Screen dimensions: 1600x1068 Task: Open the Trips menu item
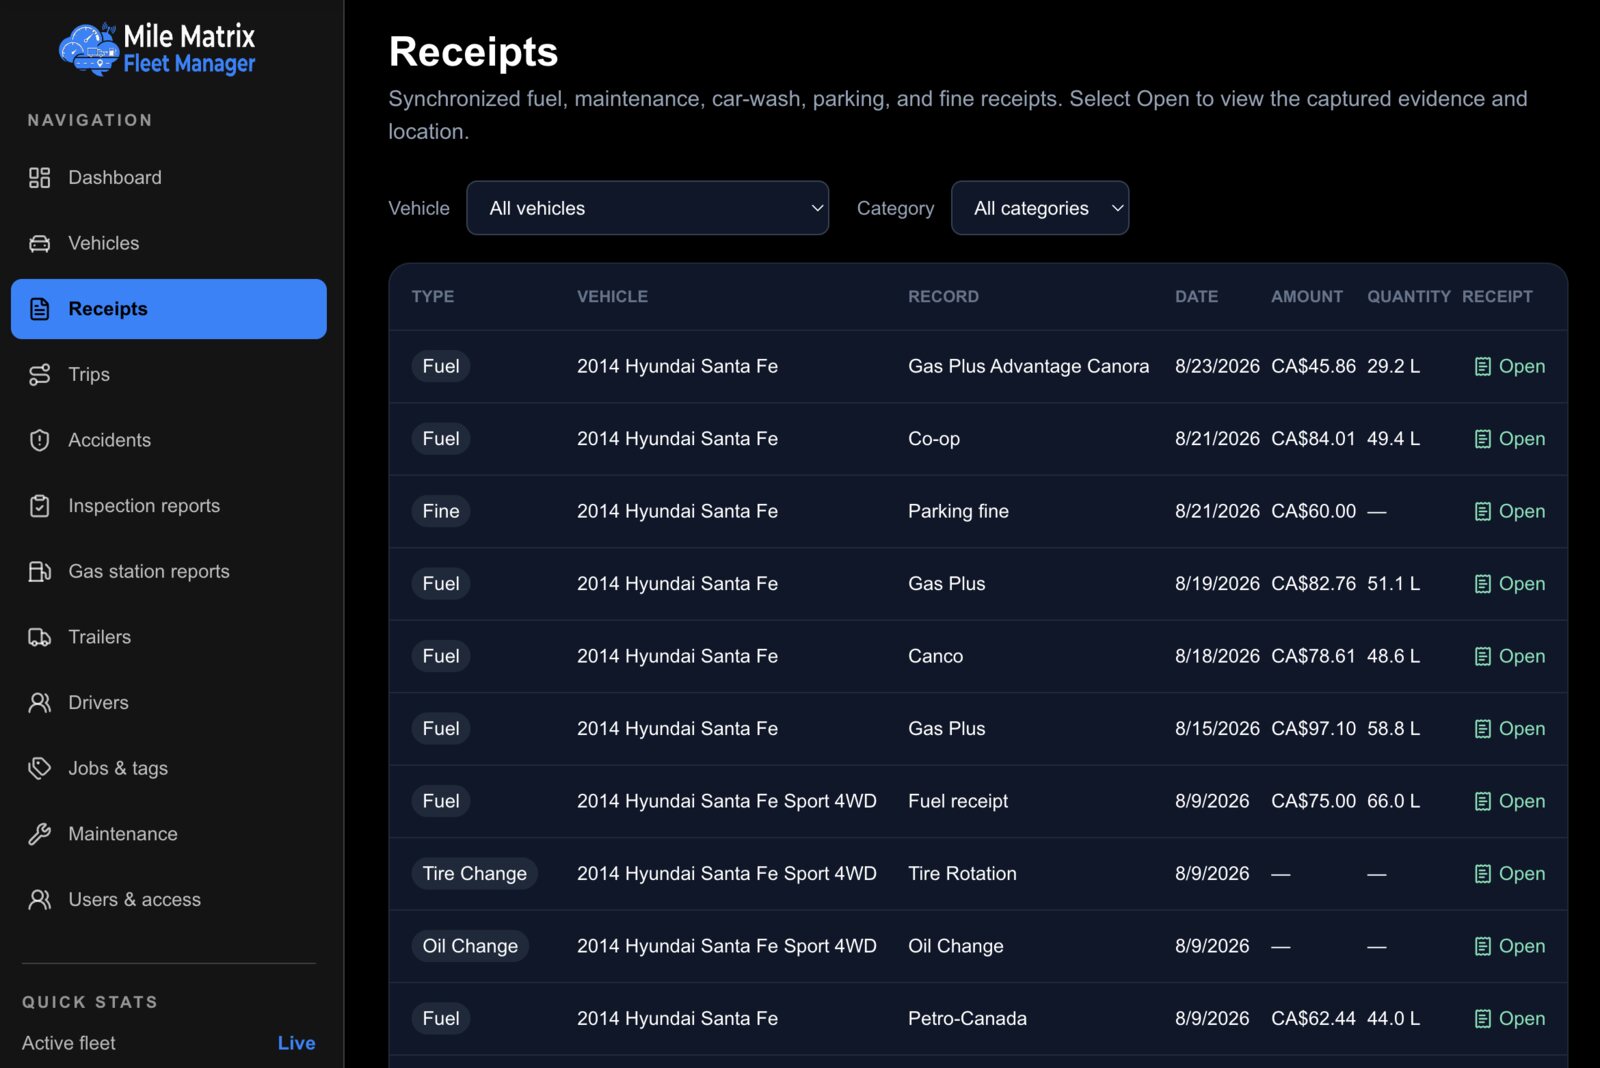tap(169, 375)
